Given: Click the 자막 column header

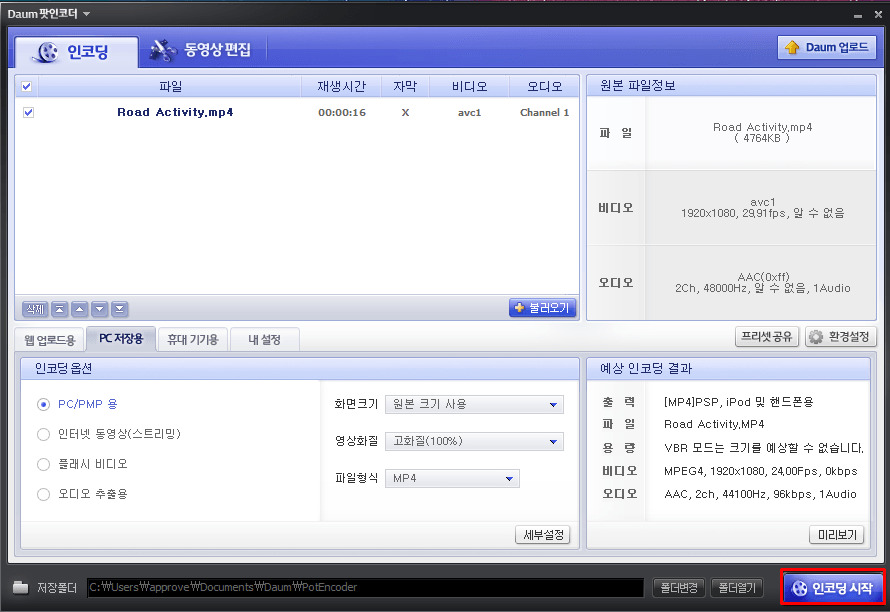Looking at the screenshot, I should pyautogui.click(x=405, y=86).
